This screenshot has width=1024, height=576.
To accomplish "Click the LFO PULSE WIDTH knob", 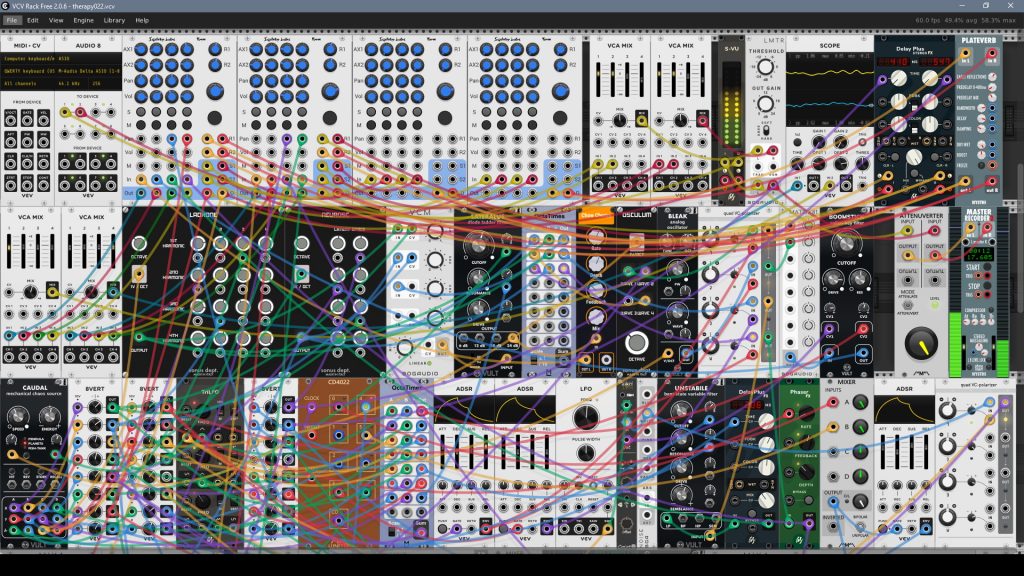I will tap(586, 453).
